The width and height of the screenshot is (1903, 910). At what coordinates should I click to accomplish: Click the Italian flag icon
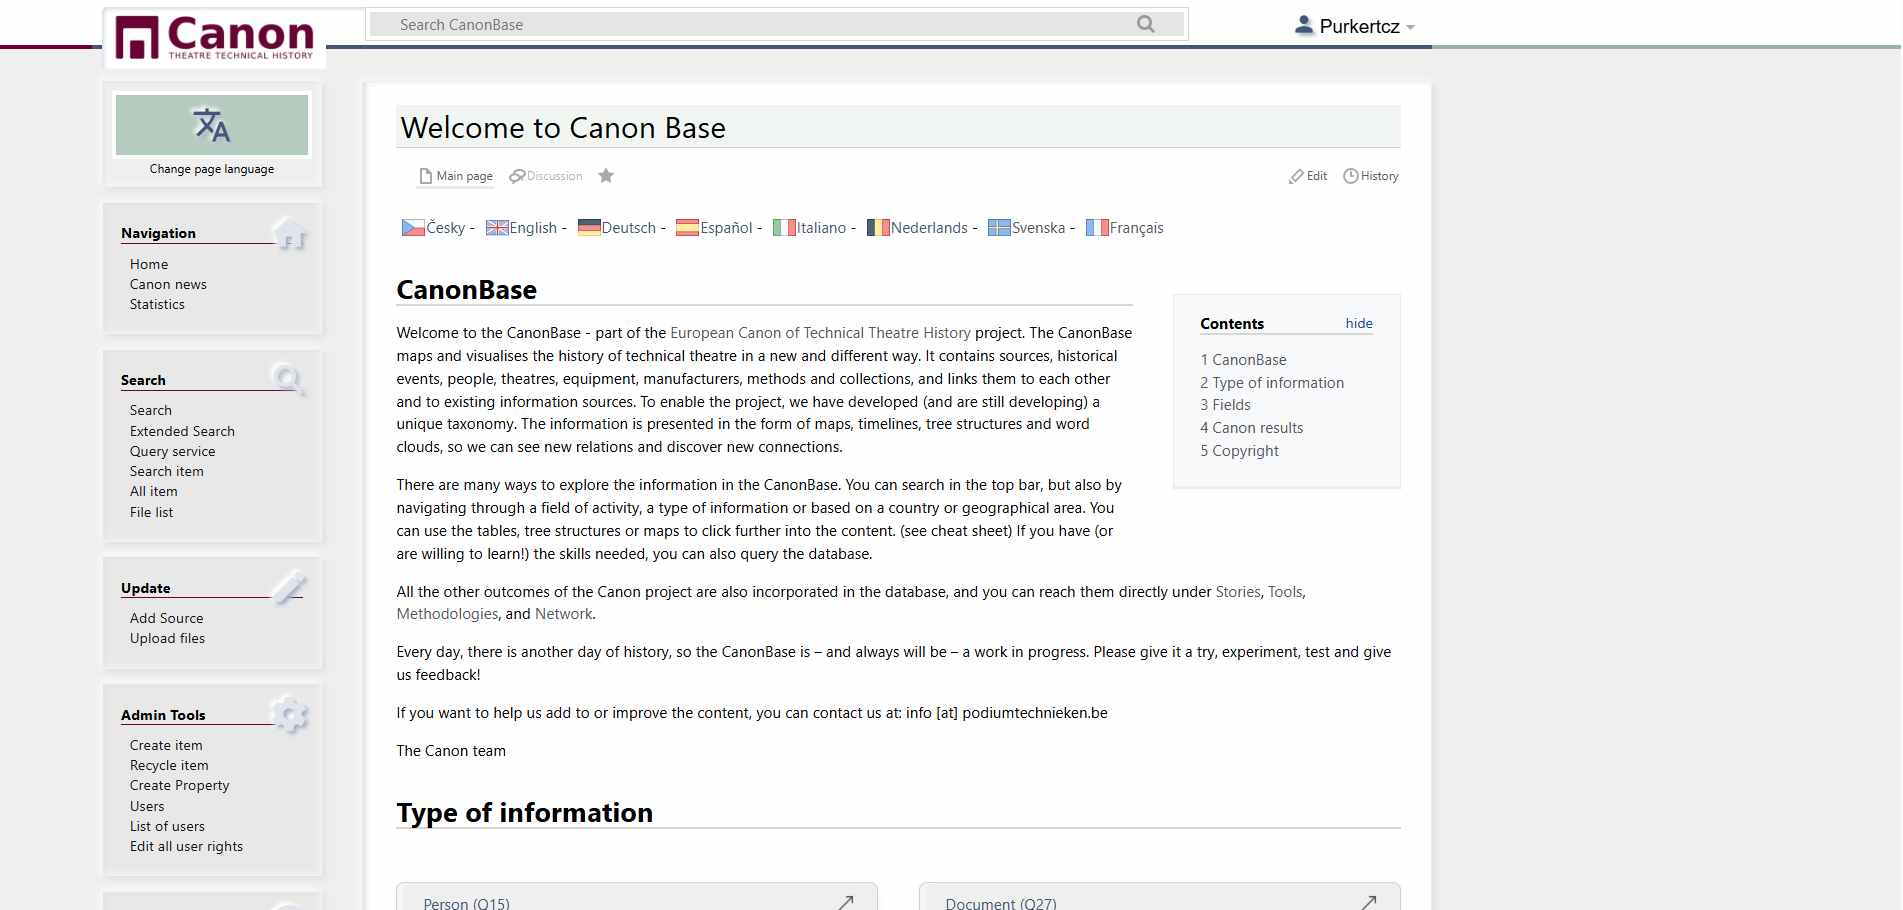pyautogui.click(x=784, y=228)
